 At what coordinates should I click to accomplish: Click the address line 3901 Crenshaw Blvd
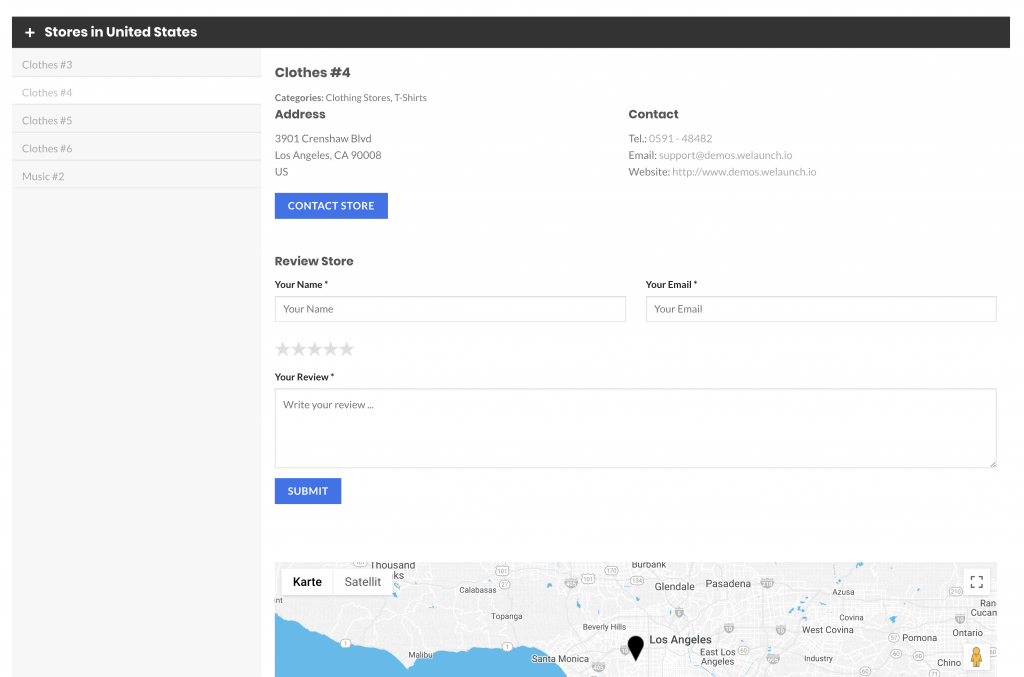[x=323, y=138]
